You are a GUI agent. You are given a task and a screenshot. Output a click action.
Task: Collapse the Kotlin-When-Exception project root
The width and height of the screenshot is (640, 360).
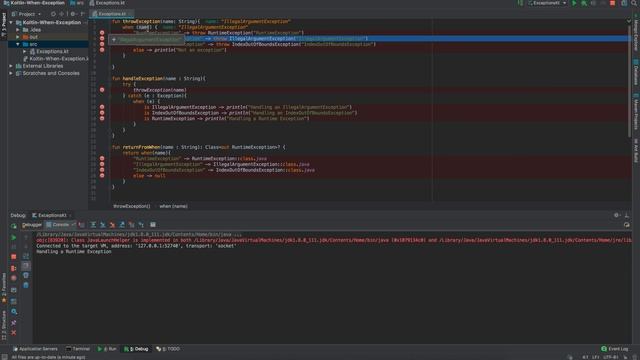pyautogui.click(x=11, y=22)
